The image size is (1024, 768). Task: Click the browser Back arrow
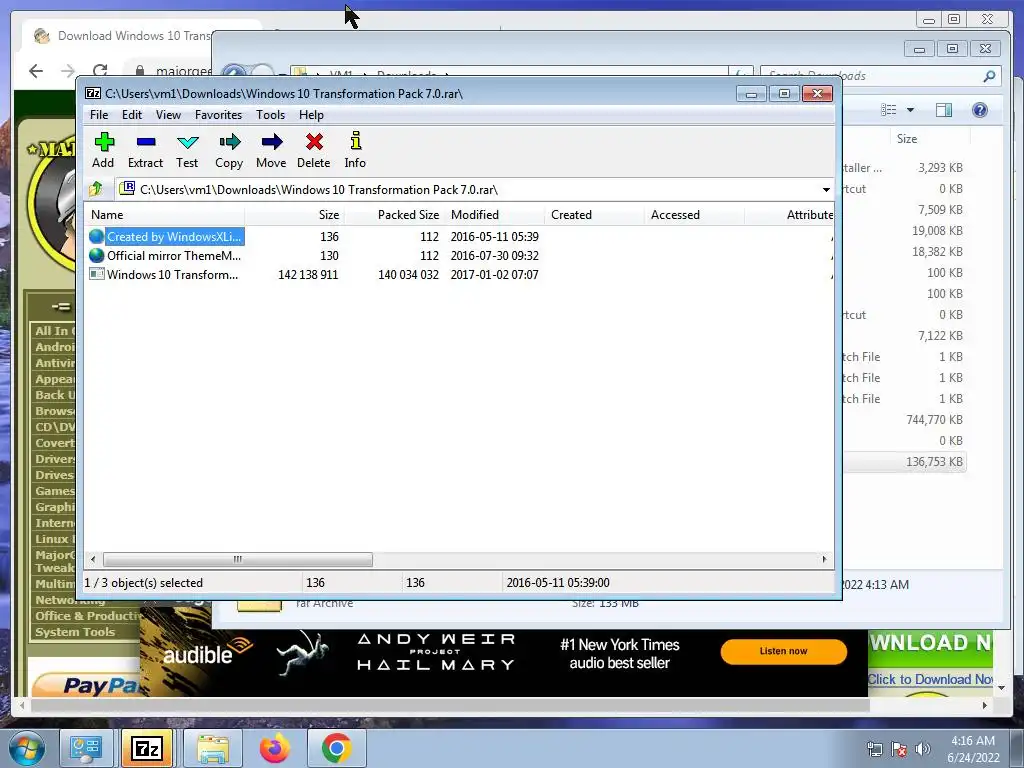tap(36, 71)
